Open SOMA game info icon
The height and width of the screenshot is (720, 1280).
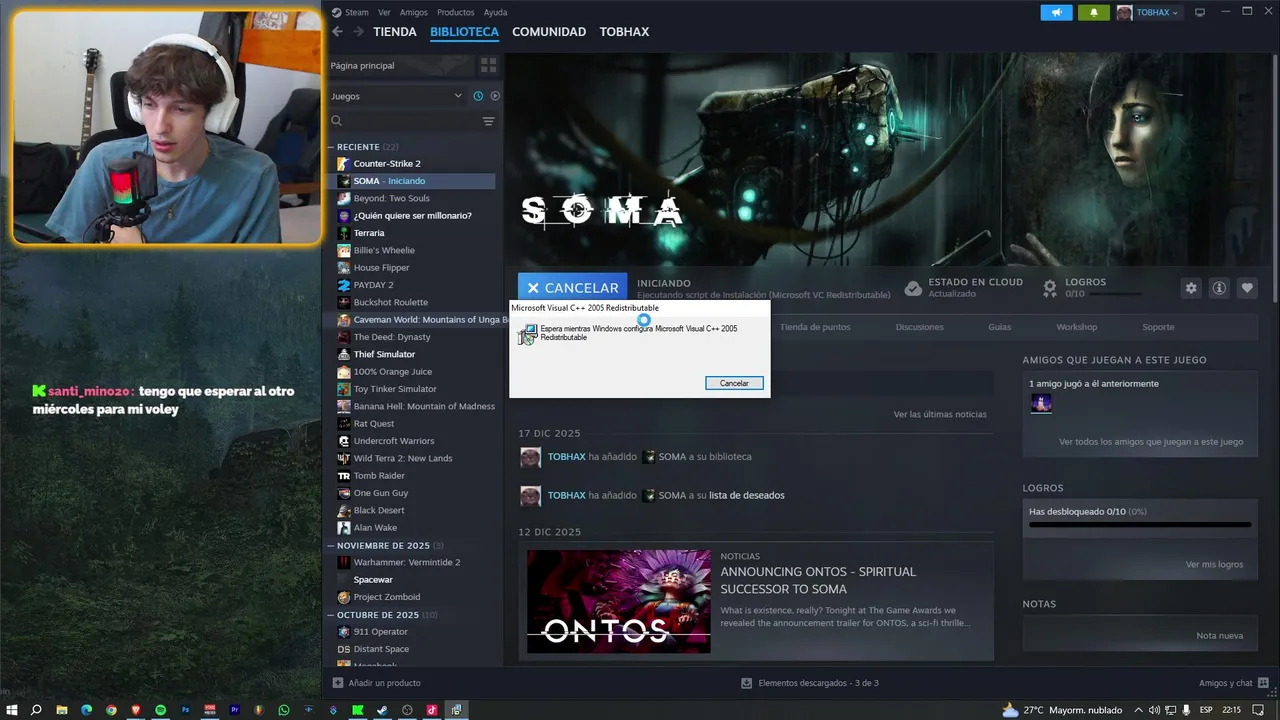(1219, 288)
